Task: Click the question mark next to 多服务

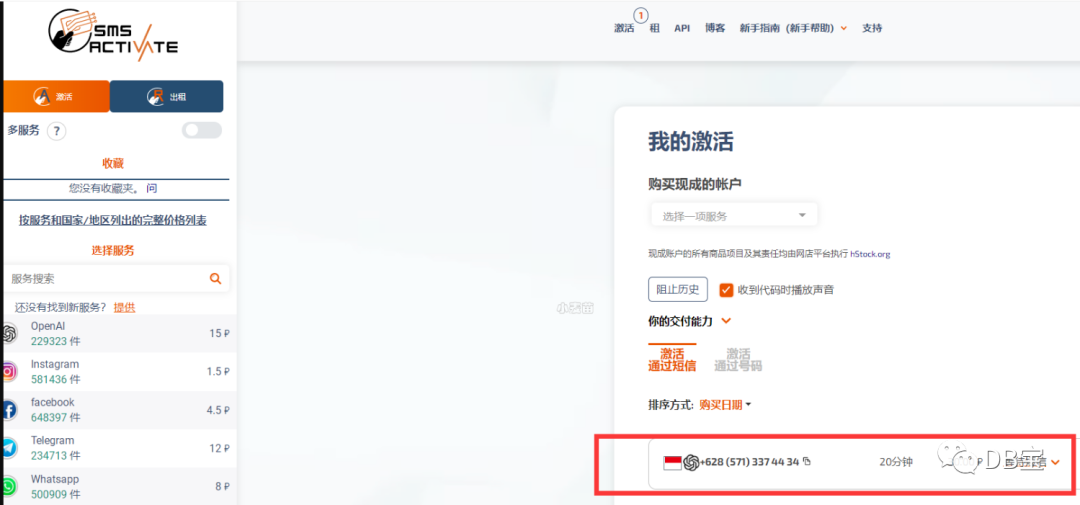Action: (56, 131)
